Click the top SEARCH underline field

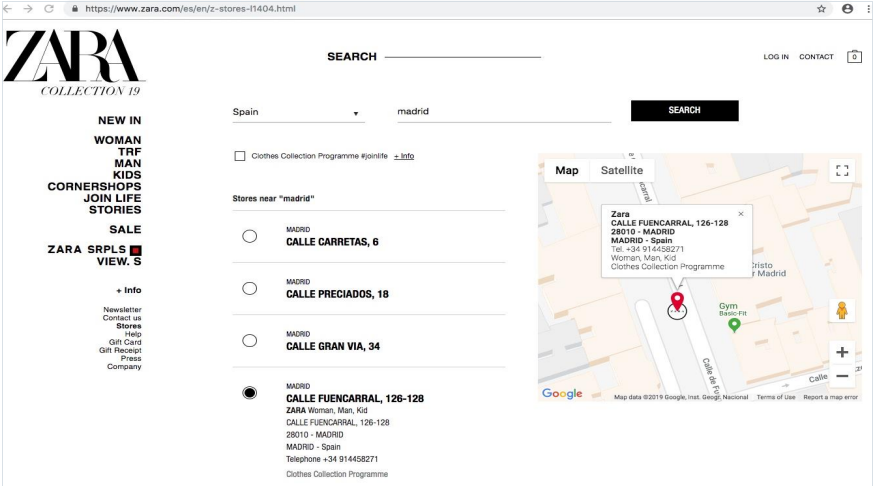click(463, 56)
